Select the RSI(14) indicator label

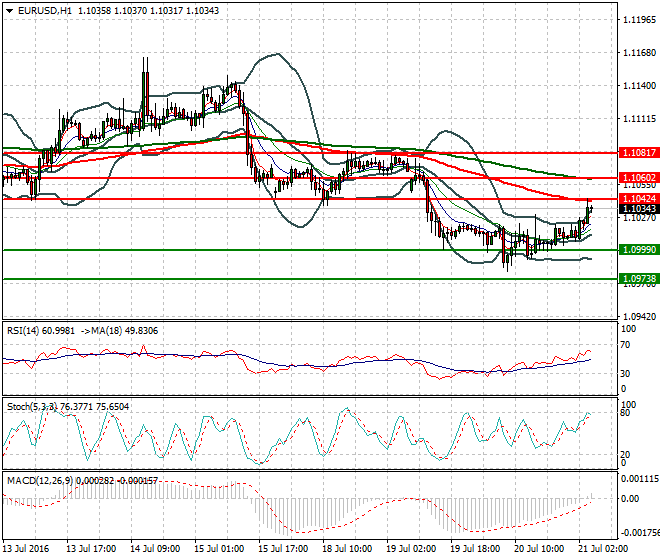23,331
